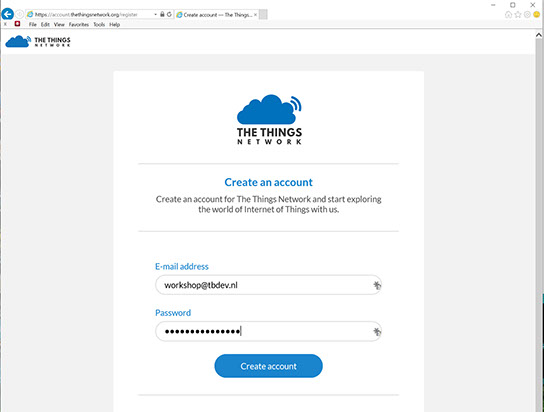
Task: Open the Tools menu
Action: [x=99, y=25]
